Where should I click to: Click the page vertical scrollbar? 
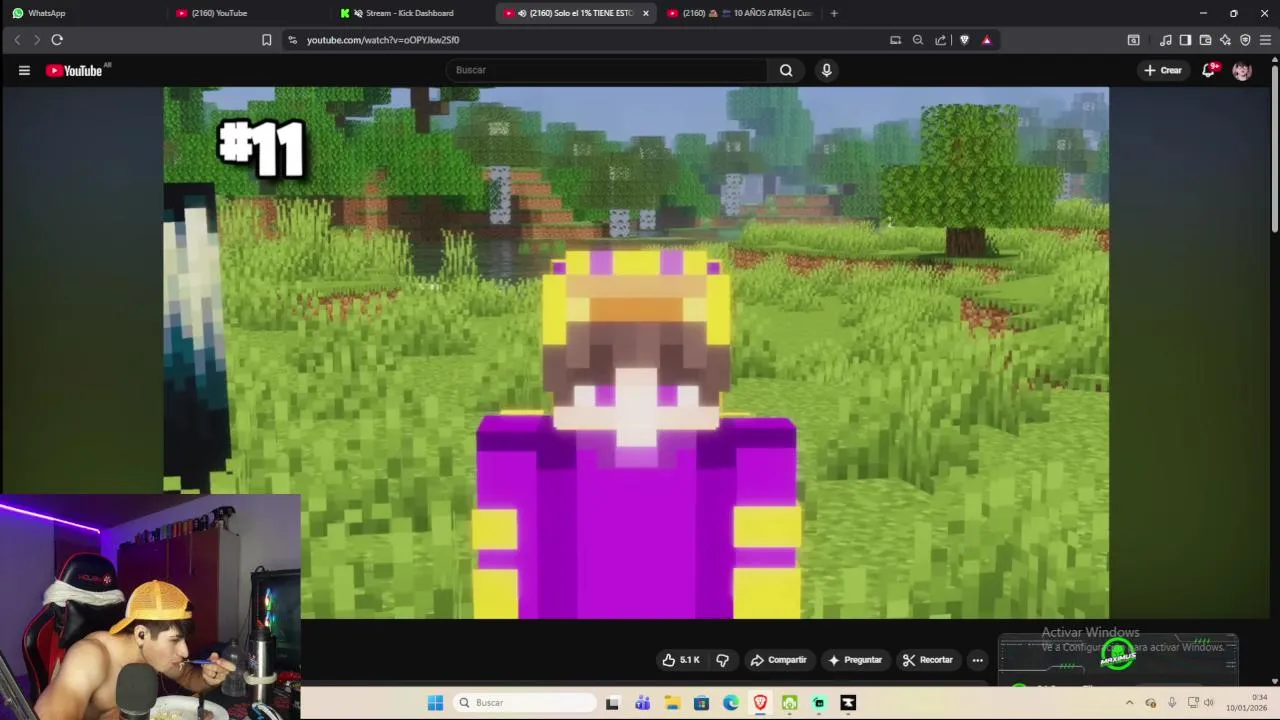pyautogui.click(x=1274, y=150)
